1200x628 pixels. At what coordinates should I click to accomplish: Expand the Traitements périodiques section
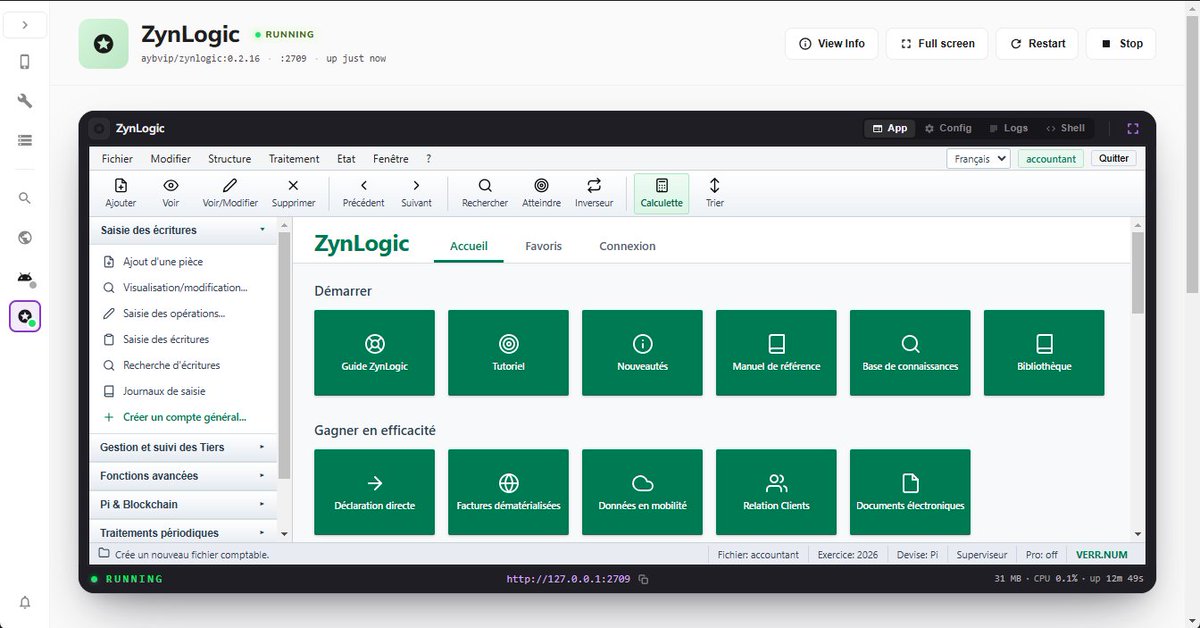[184, 533]
